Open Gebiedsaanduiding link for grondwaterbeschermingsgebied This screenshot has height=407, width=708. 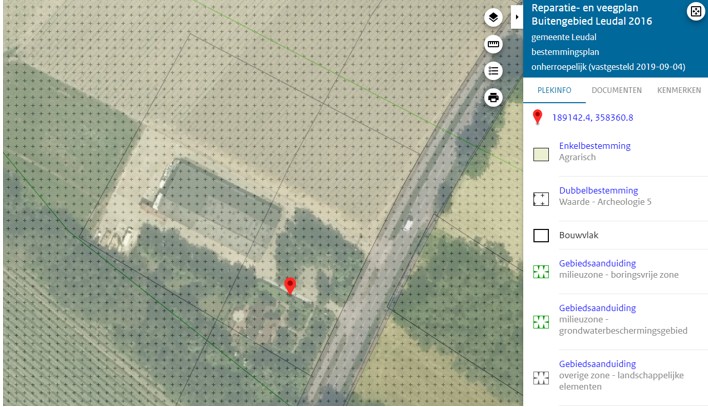coord(597,308)
